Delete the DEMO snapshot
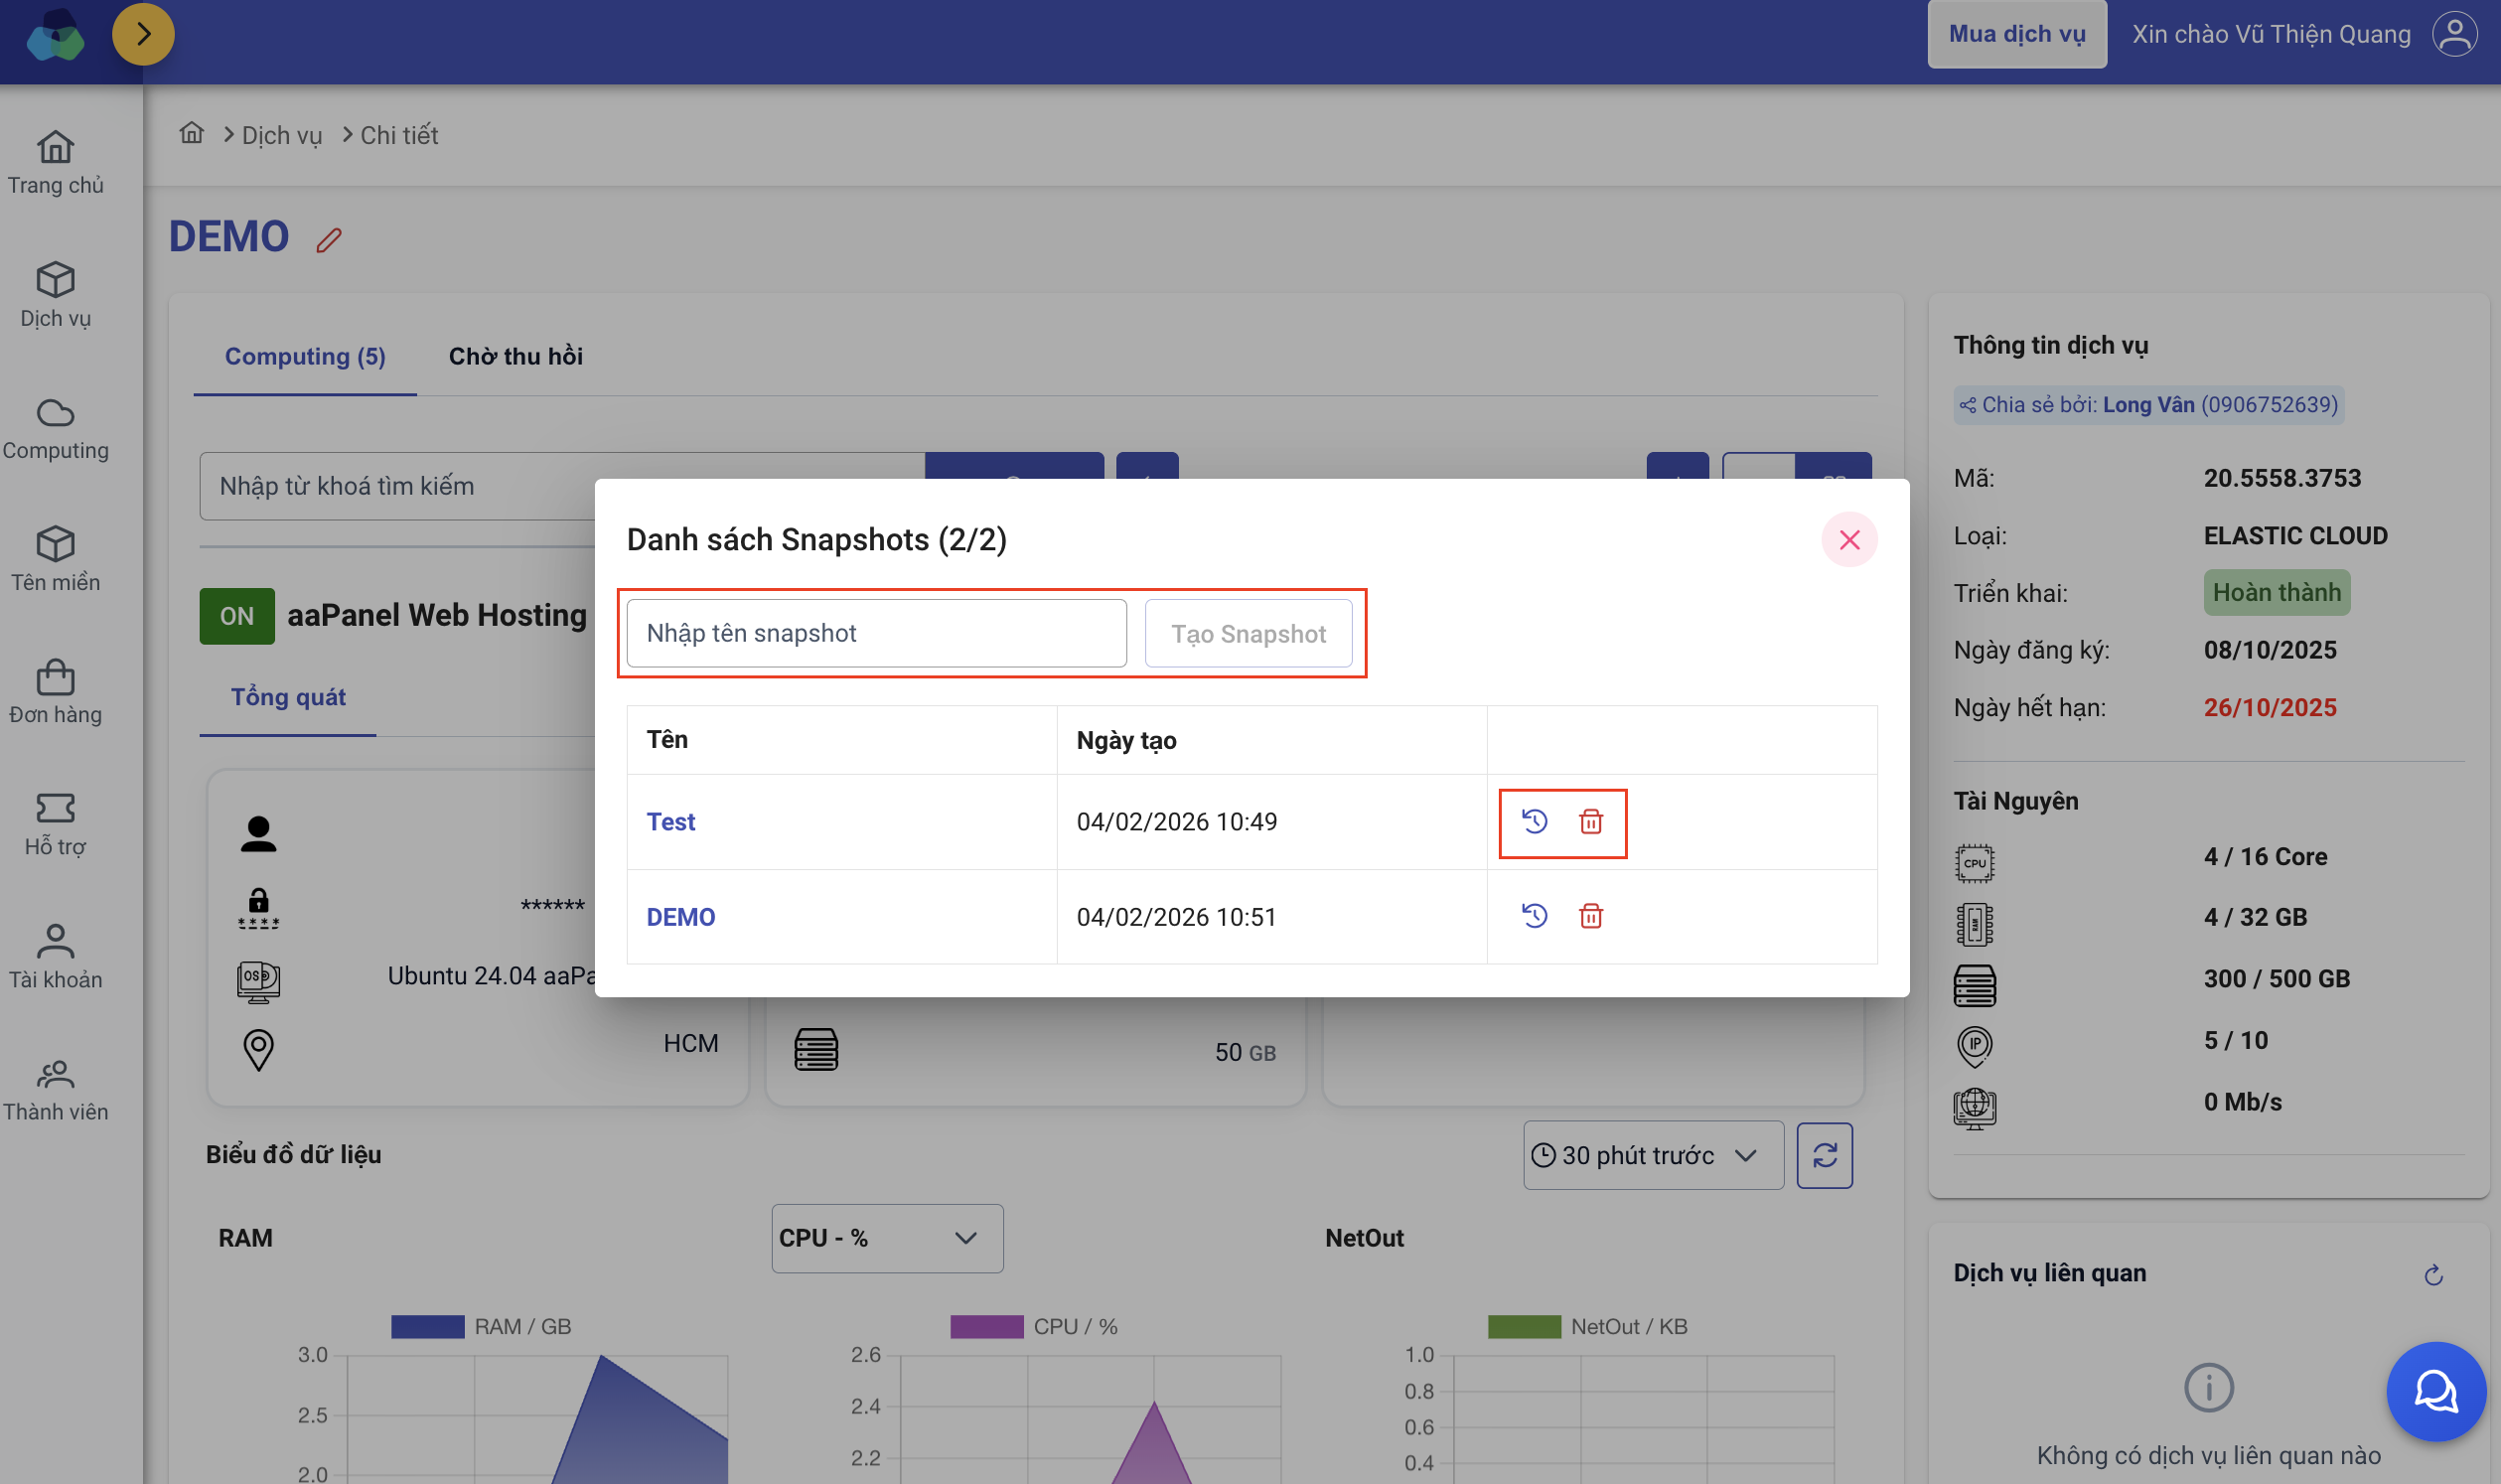The height and width of the screenshot is (1484, 2501). pyautogui.click(x=1590, y=916)
